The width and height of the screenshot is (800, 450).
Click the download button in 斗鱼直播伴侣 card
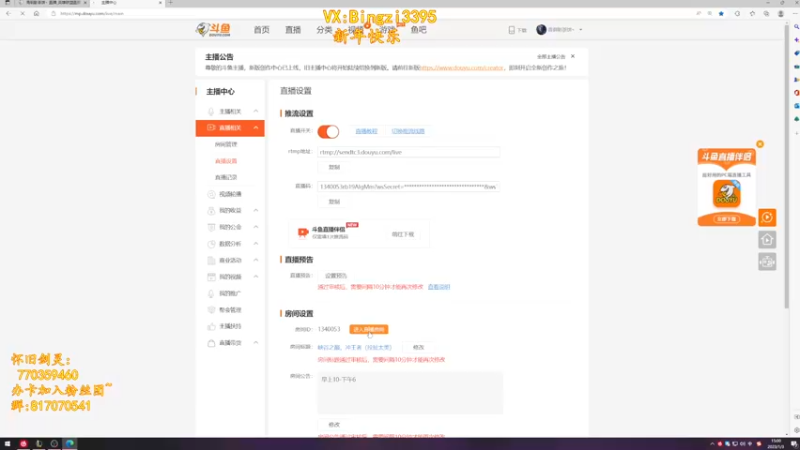[403, 234]
